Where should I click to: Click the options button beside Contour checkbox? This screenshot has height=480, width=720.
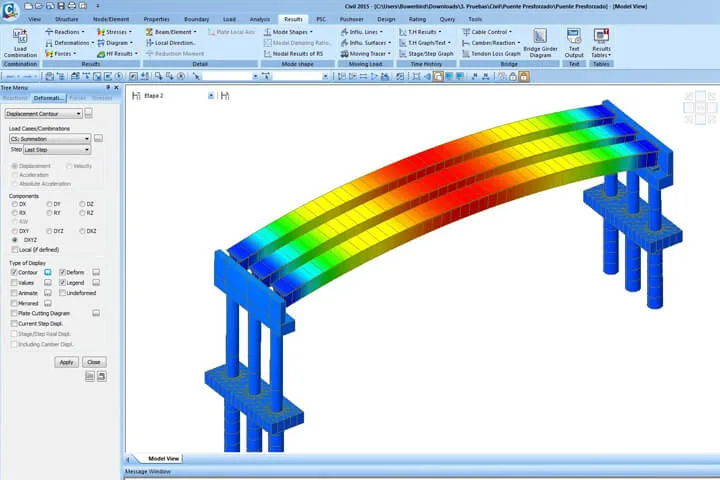point(48,272)
